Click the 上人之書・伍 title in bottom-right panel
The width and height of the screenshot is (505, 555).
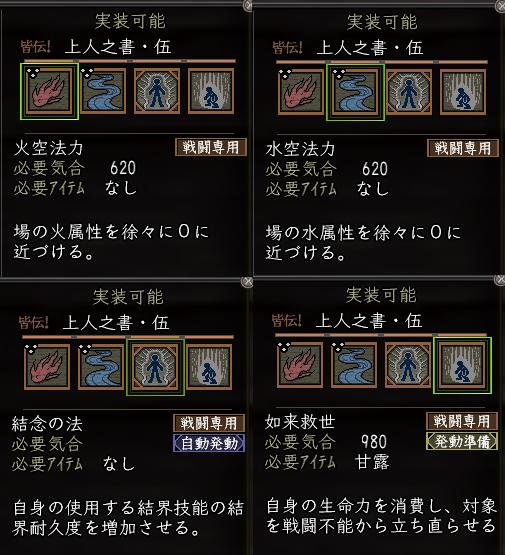pos(368,321)
